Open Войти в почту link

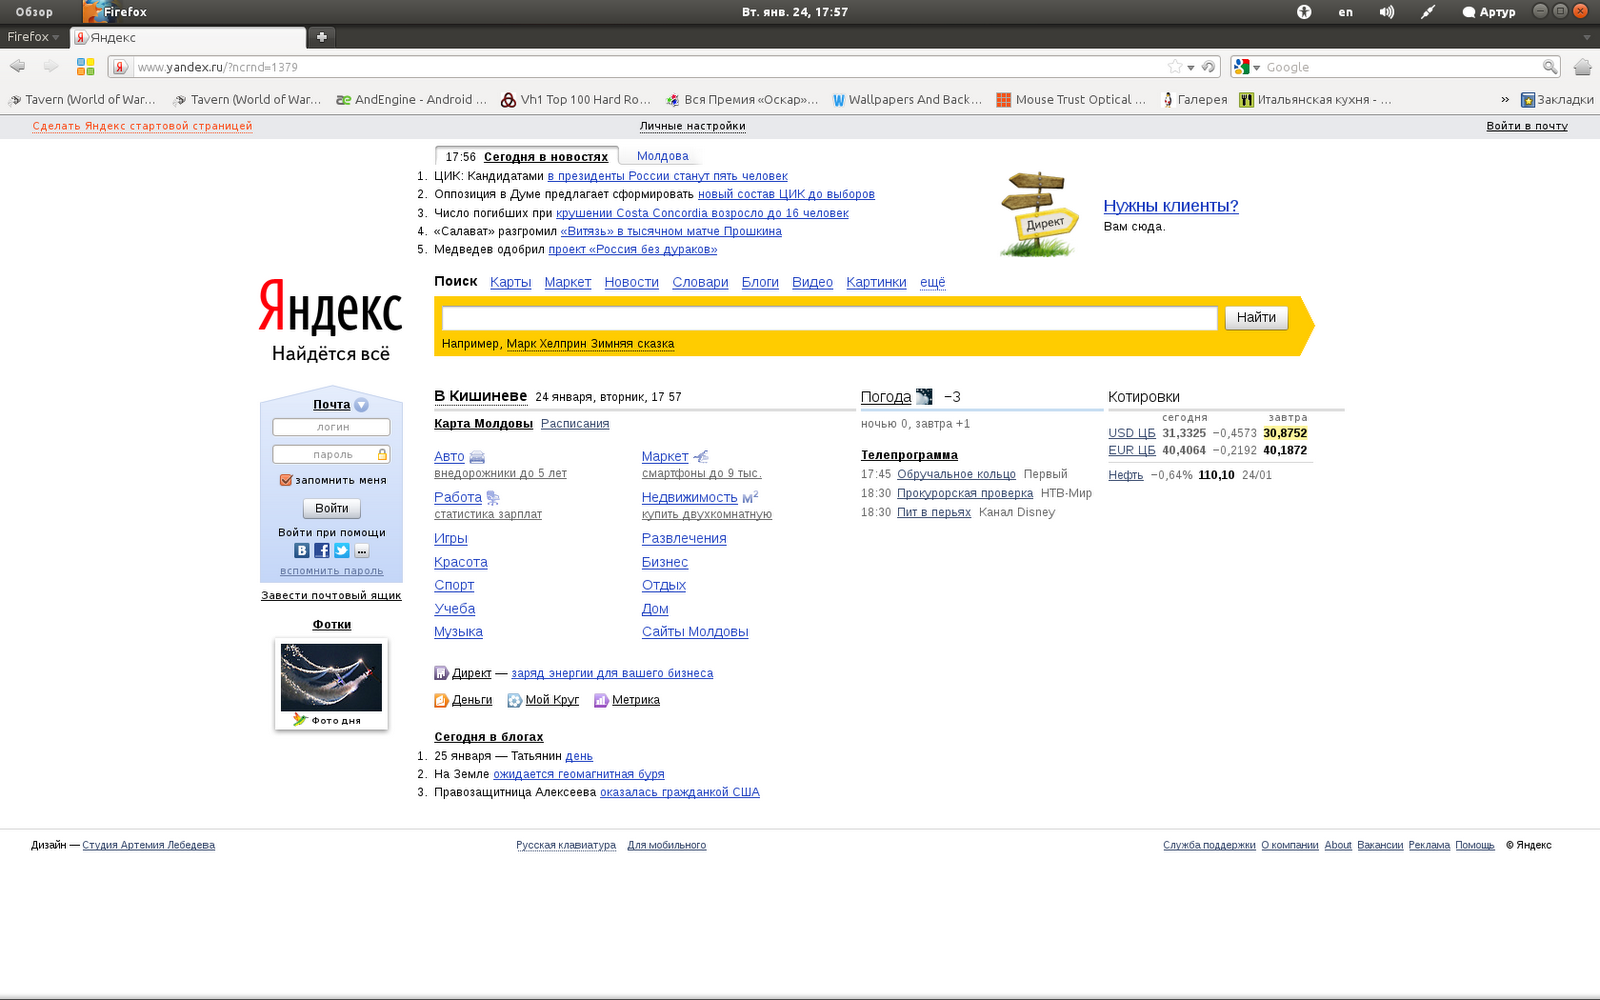click(x=1527, y=126)
